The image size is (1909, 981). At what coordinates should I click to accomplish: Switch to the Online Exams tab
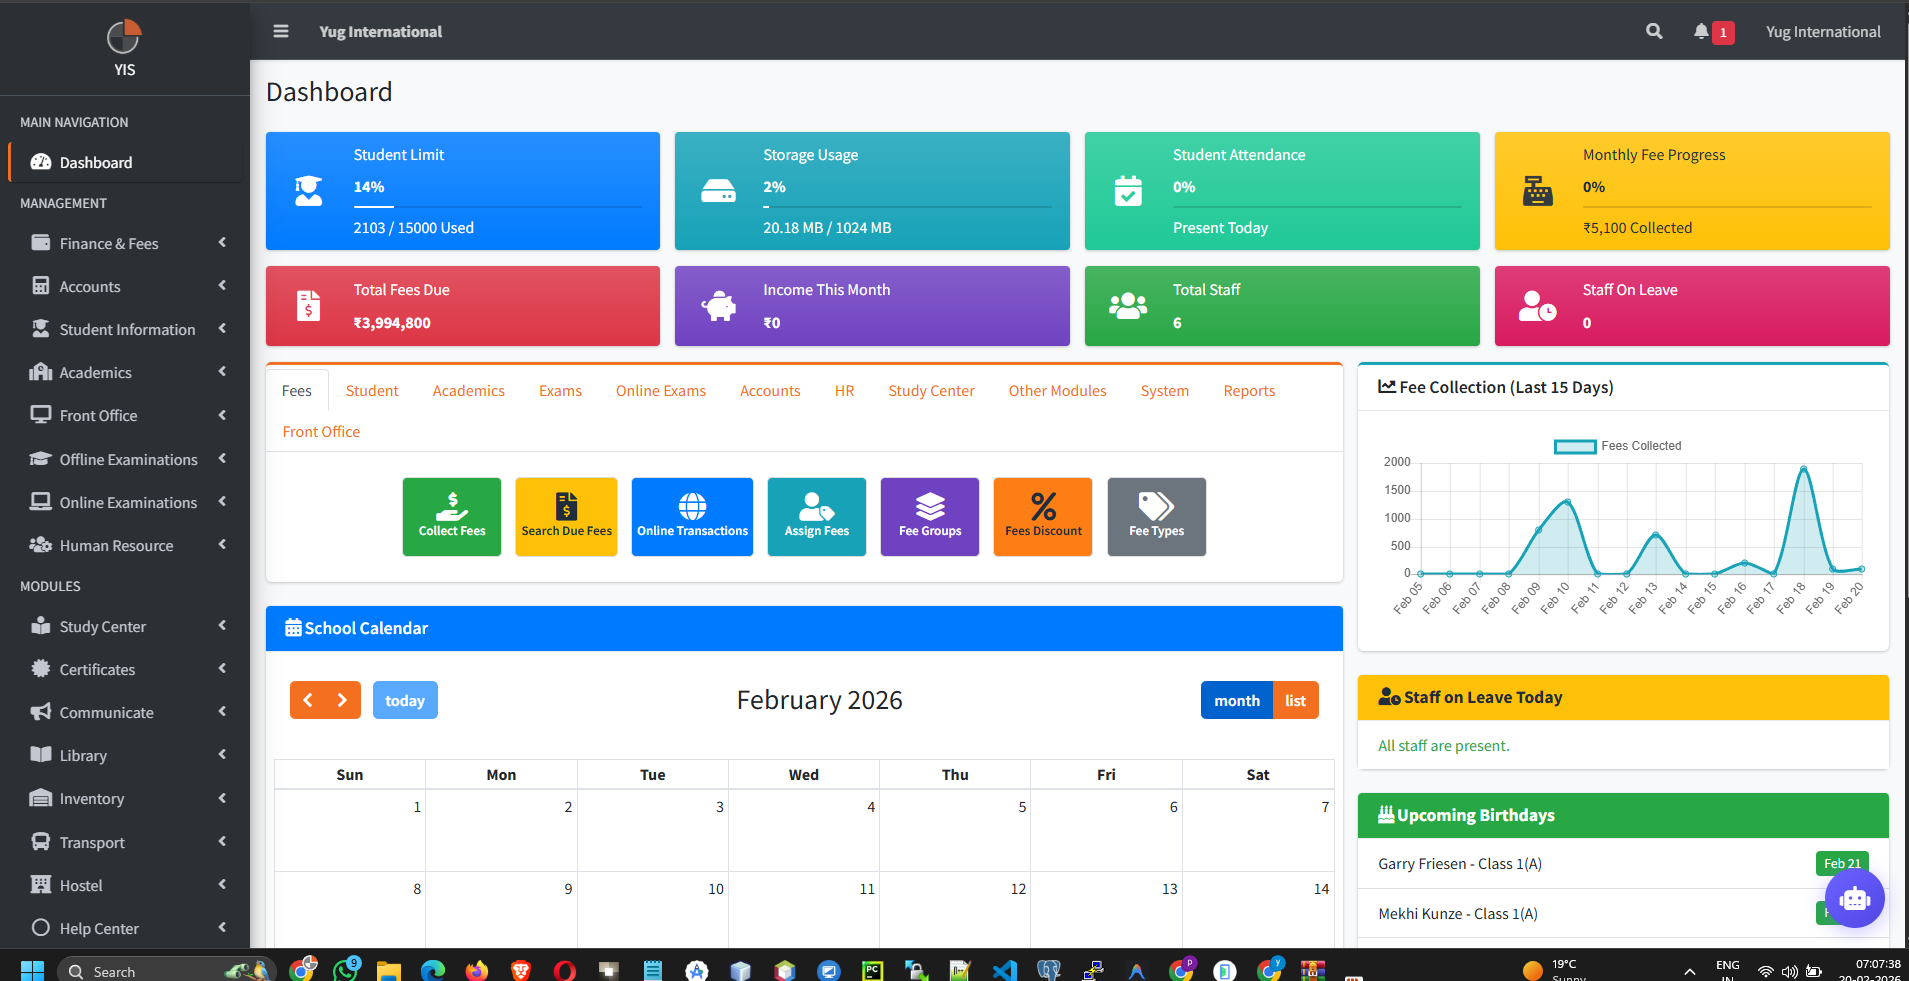coord(660,390)
